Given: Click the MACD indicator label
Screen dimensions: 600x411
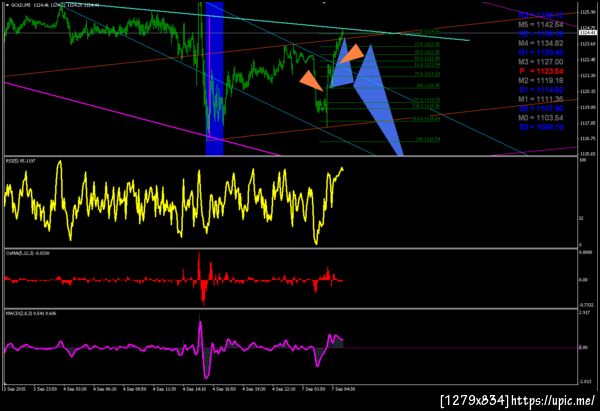Looking at the screenshot, I should point(31,313).
